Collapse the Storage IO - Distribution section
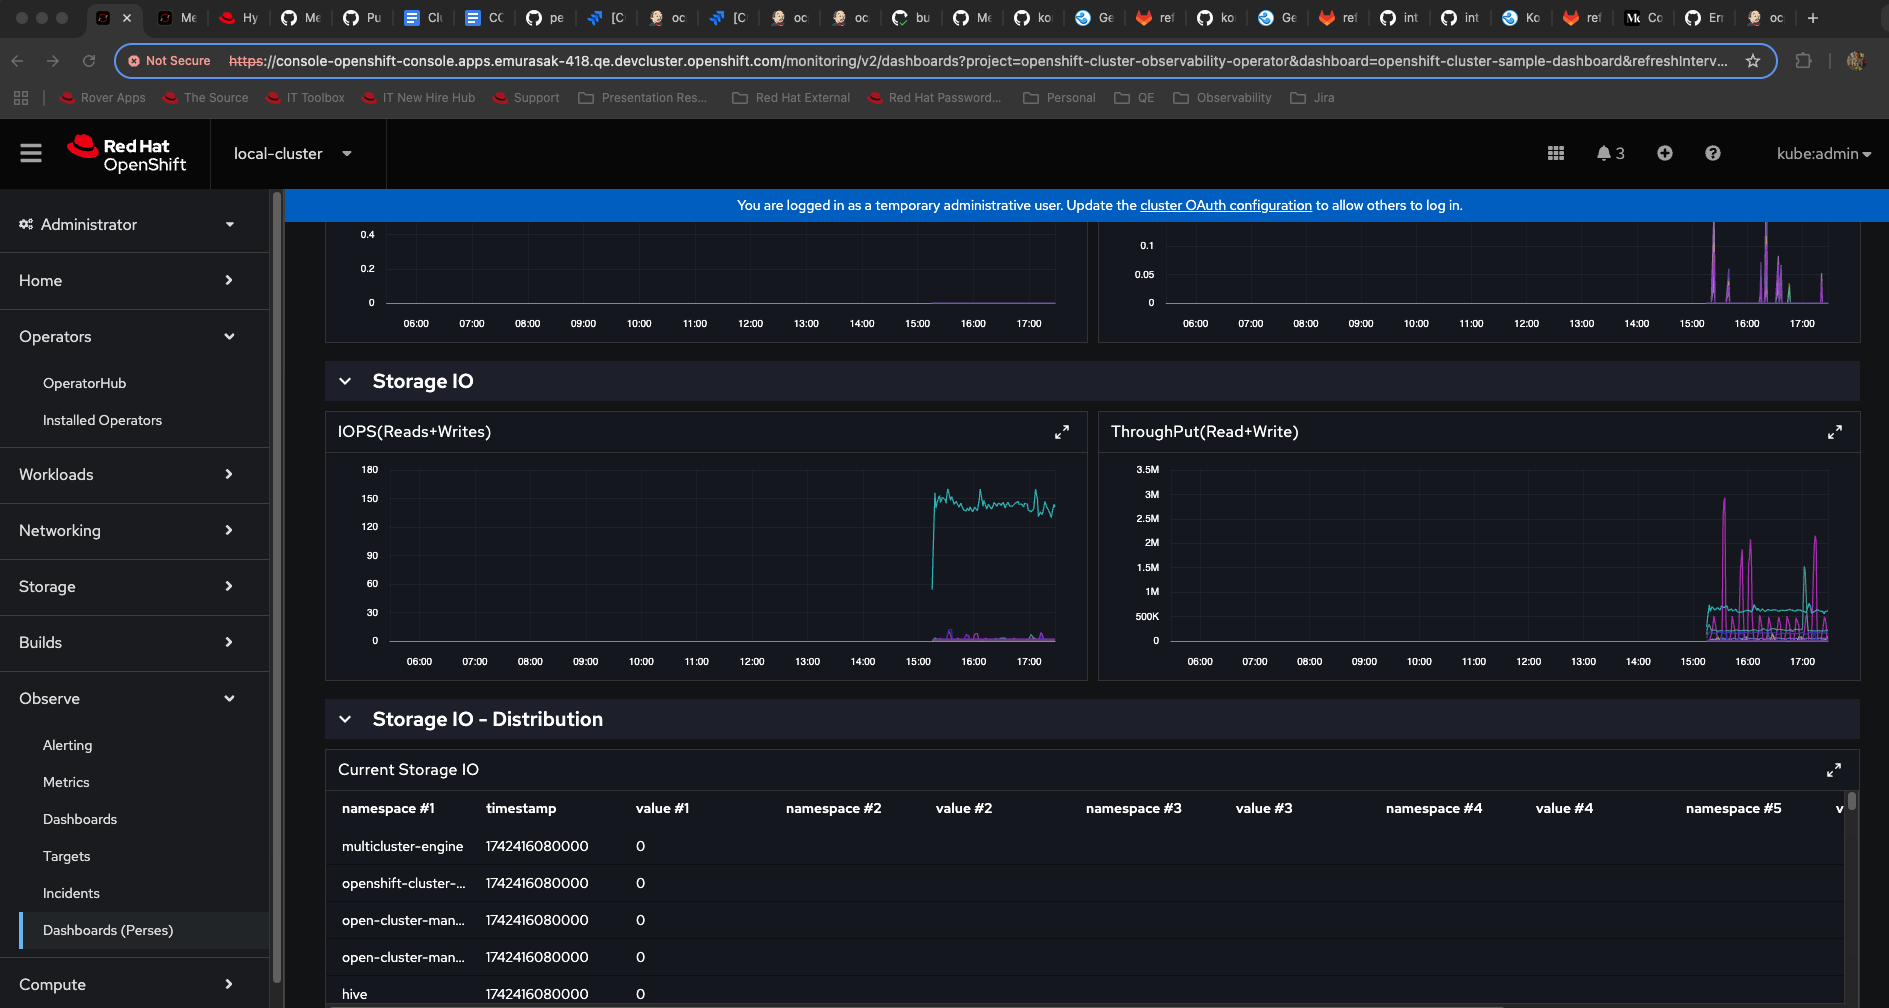 [x=345, y=719]
